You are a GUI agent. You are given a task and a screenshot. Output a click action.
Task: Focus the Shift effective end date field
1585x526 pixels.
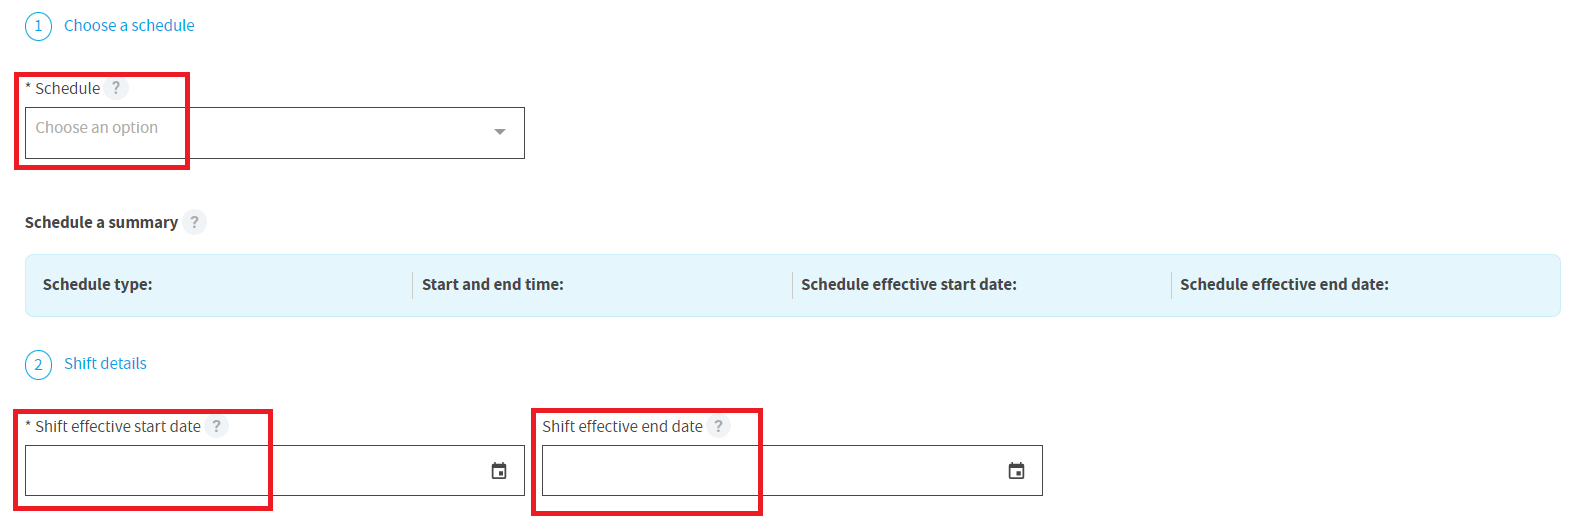[792, 470]
